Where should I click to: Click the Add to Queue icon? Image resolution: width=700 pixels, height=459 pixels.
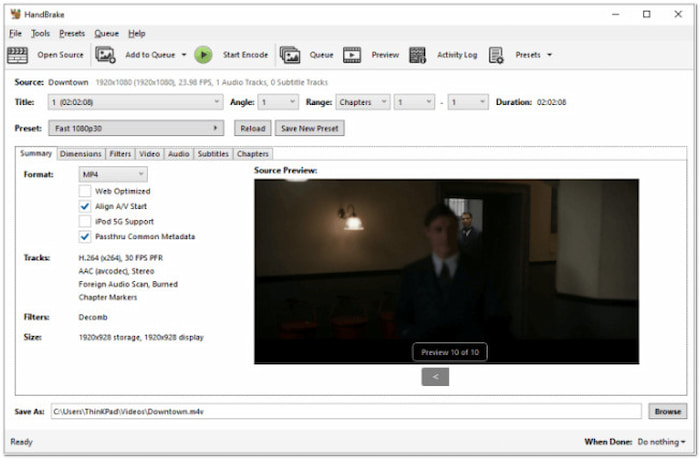pos(106,55)
